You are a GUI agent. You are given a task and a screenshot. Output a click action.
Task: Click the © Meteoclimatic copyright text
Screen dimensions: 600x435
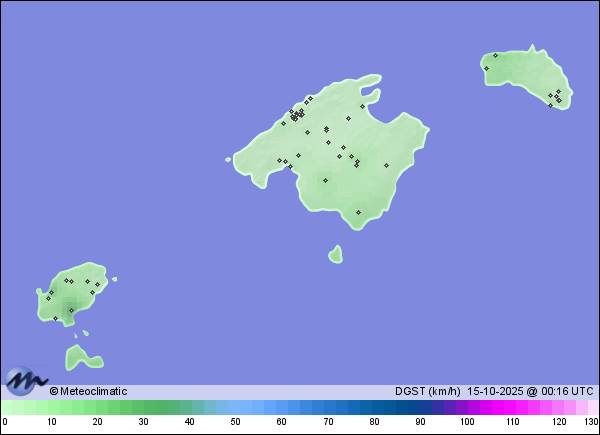click(88, 391)
